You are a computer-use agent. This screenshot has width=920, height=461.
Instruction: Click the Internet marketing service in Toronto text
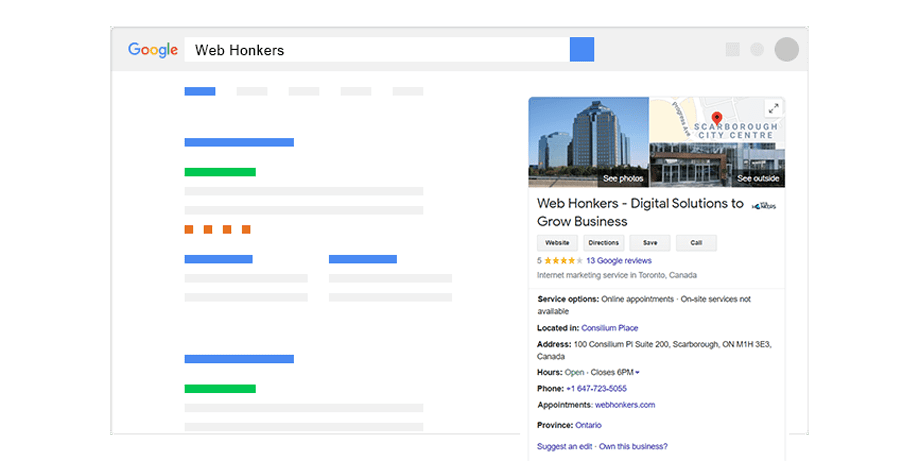pyautogui.click(x=617, y=275)
